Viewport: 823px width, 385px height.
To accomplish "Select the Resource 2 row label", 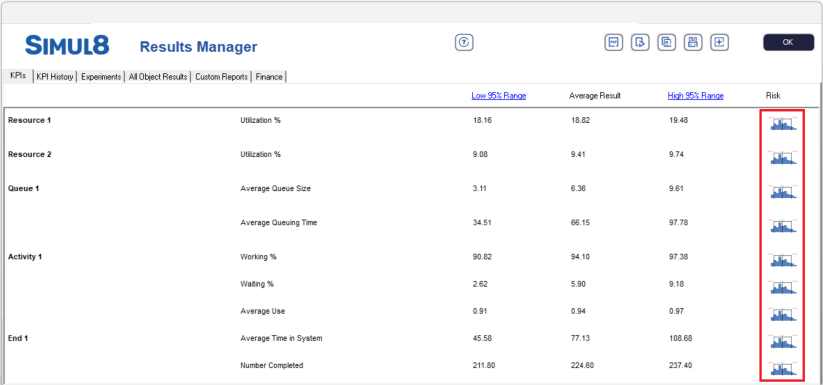I will tap(30, 154).
